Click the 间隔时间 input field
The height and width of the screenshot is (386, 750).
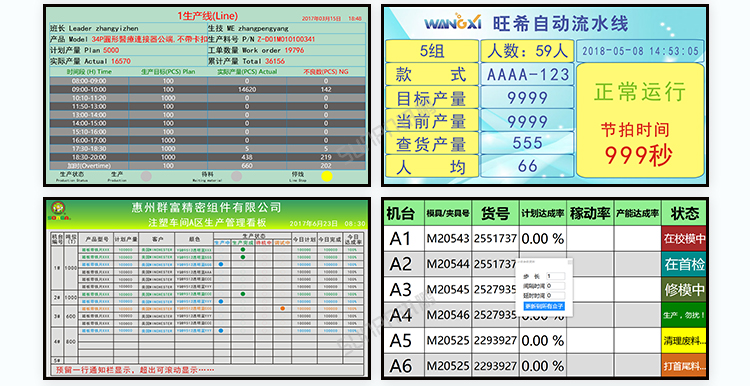click(x=555, y=286)
